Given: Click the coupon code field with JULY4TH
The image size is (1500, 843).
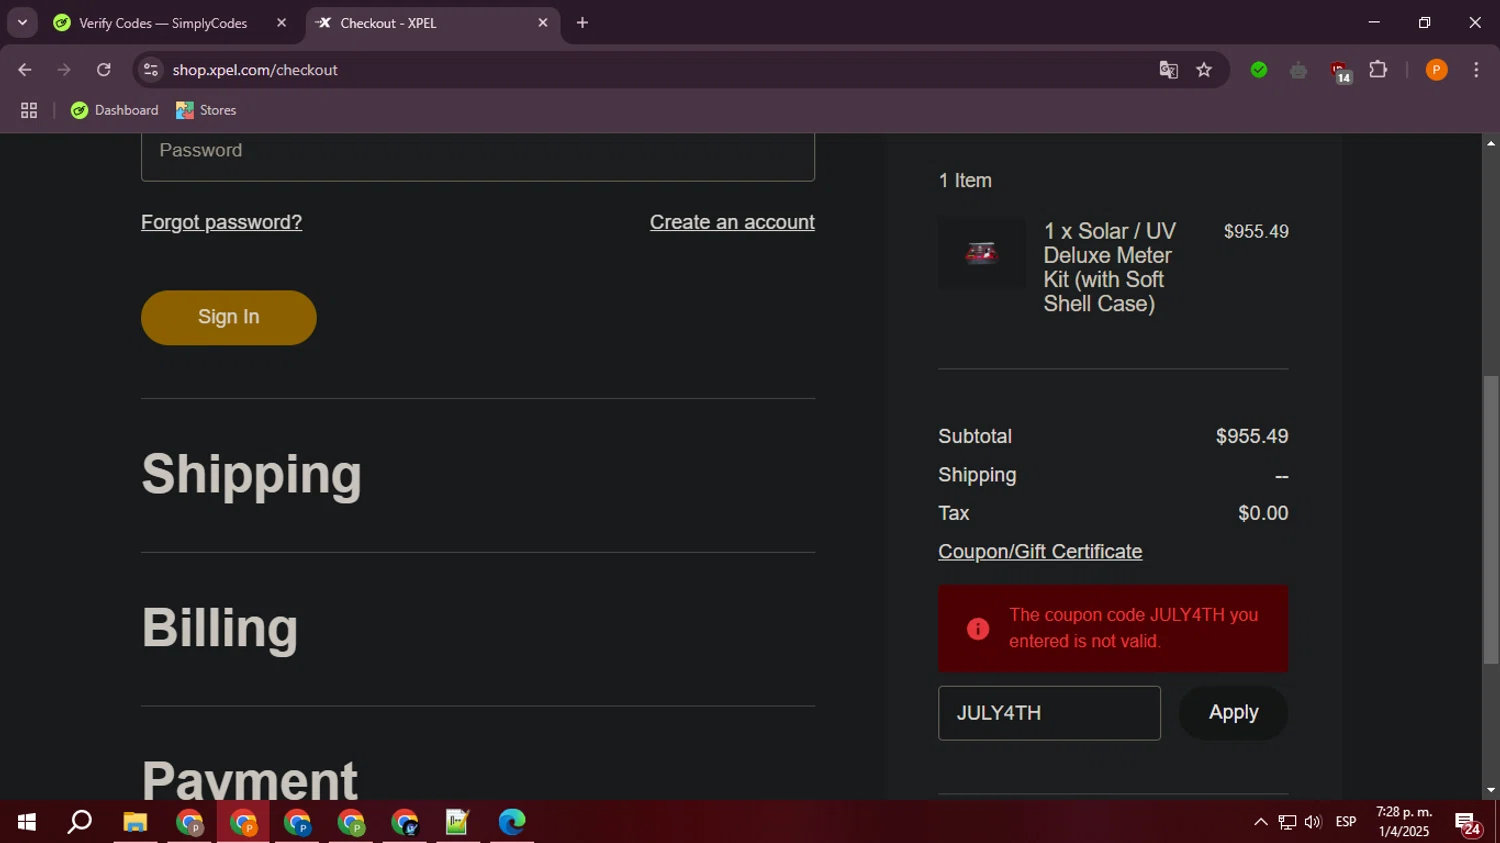Looking at the screenshot, I should [x=1049, y=713].
